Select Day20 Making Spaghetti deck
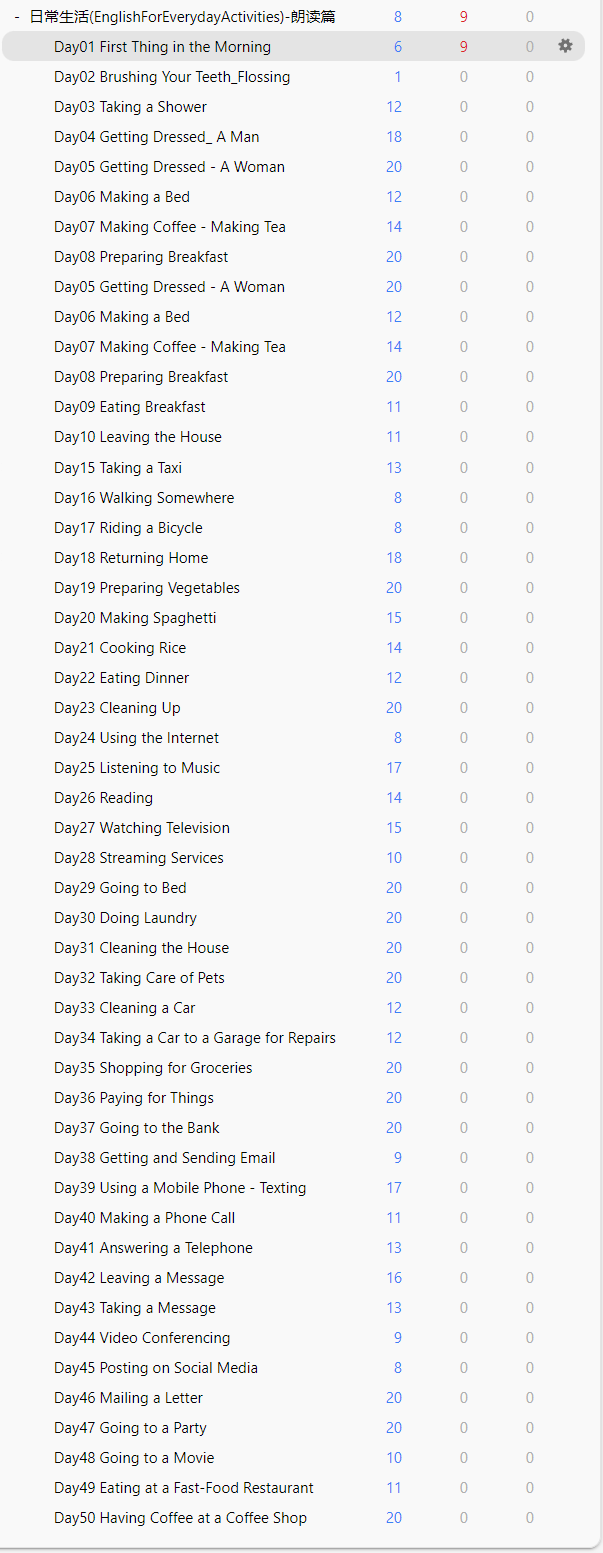The width and height of the screenshot is (603, 1553). (135, 618)
